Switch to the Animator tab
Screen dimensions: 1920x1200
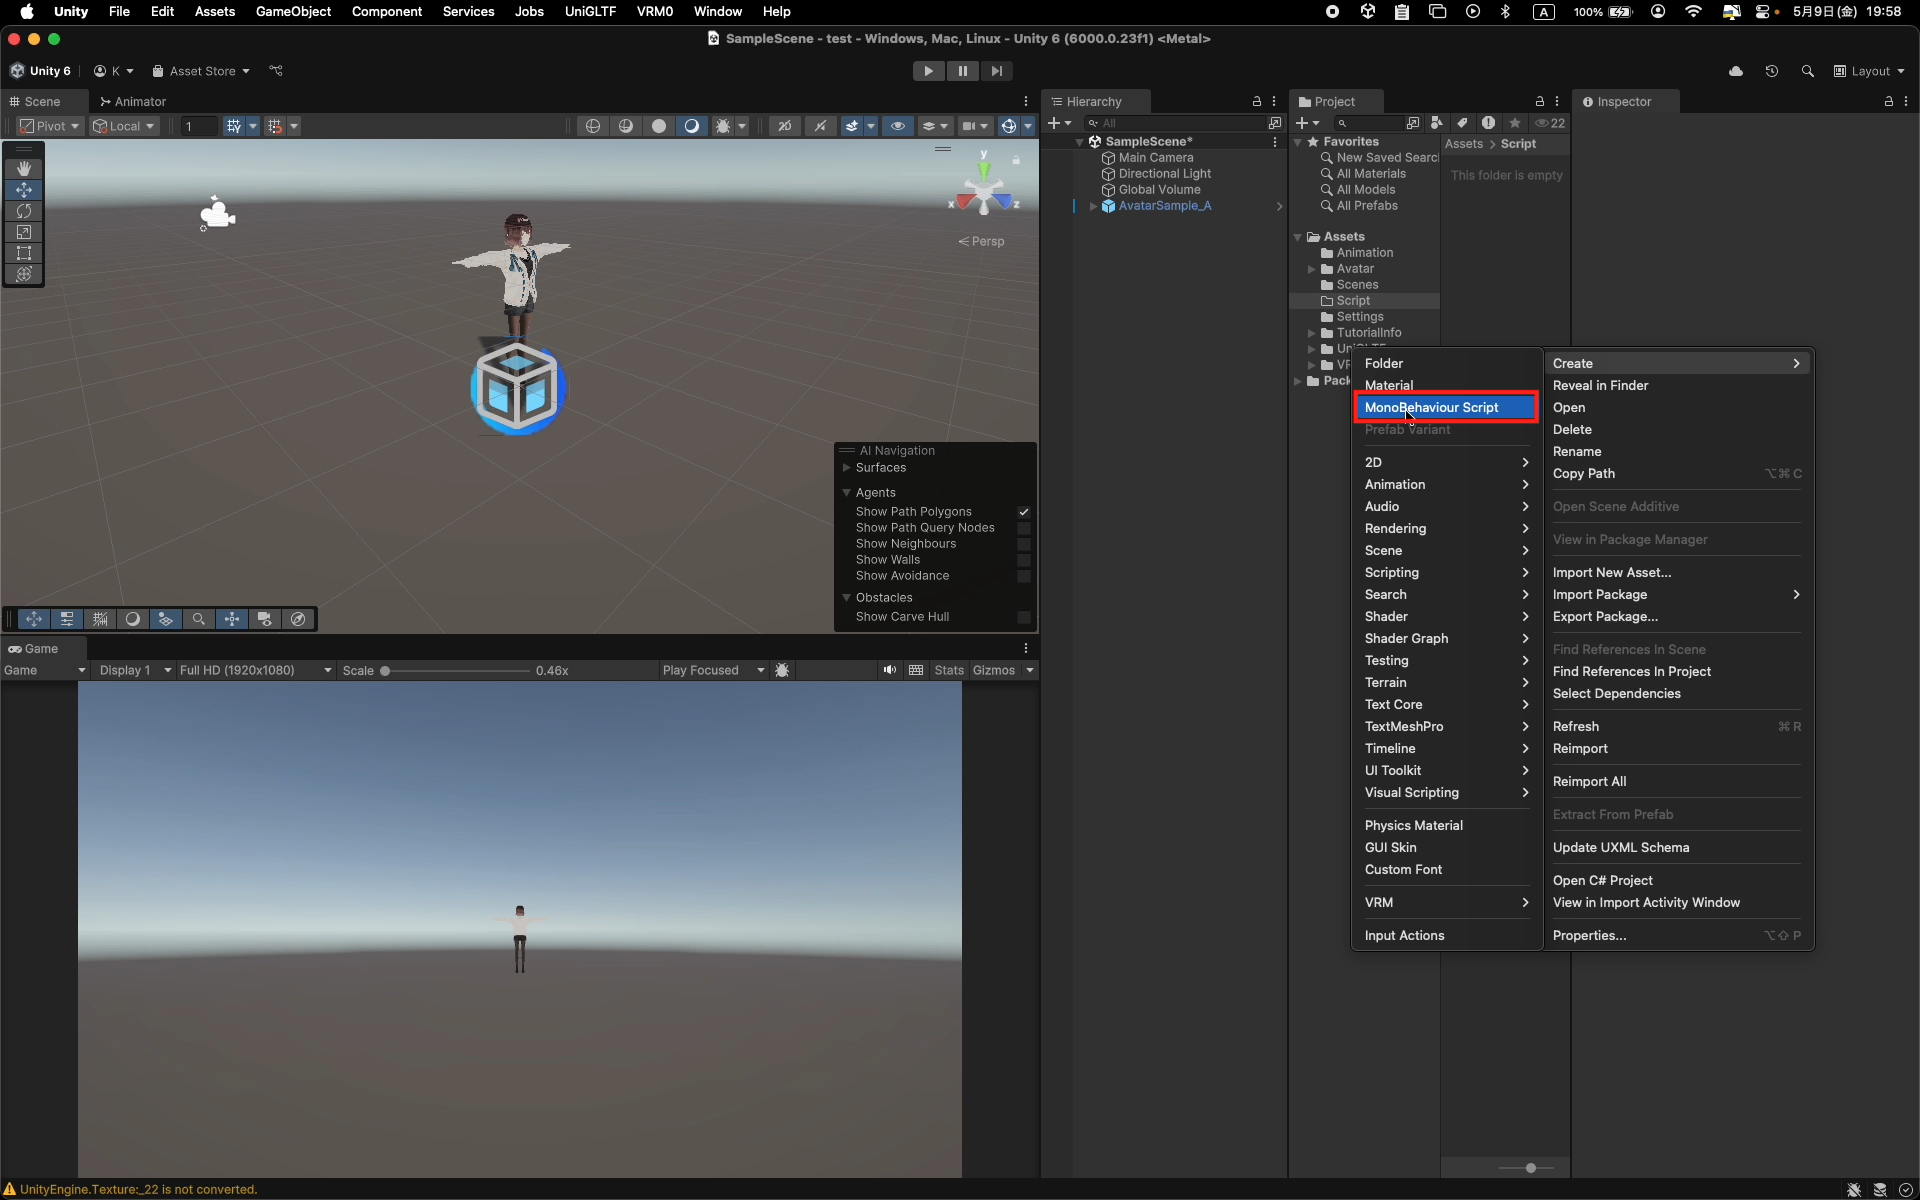tap(132, 102)
